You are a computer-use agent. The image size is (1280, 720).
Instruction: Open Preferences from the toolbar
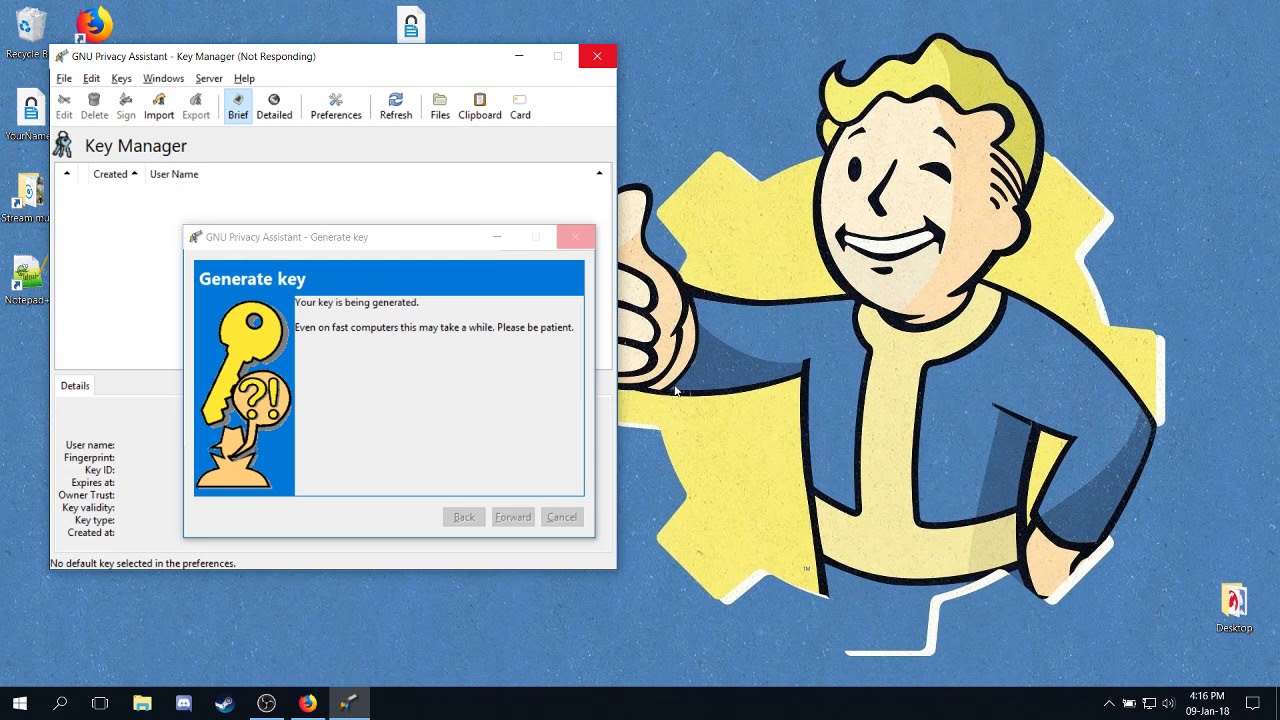tap(336, 106)
